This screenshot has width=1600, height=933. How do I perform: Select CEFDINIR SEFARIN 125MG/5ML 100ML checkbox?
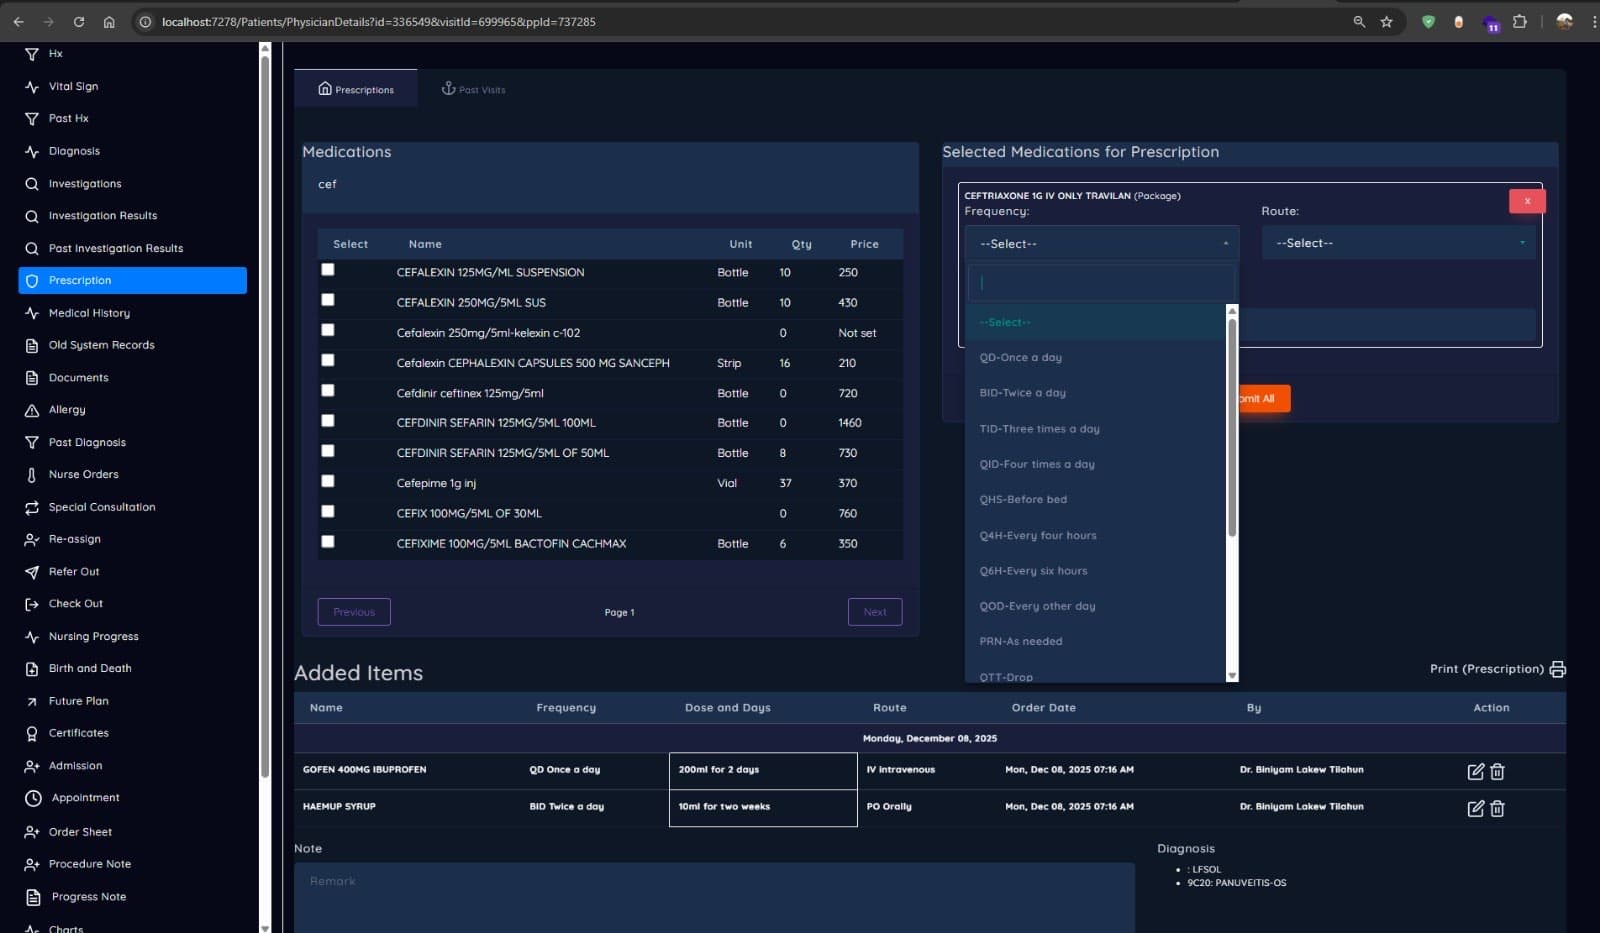coord(328,421)
